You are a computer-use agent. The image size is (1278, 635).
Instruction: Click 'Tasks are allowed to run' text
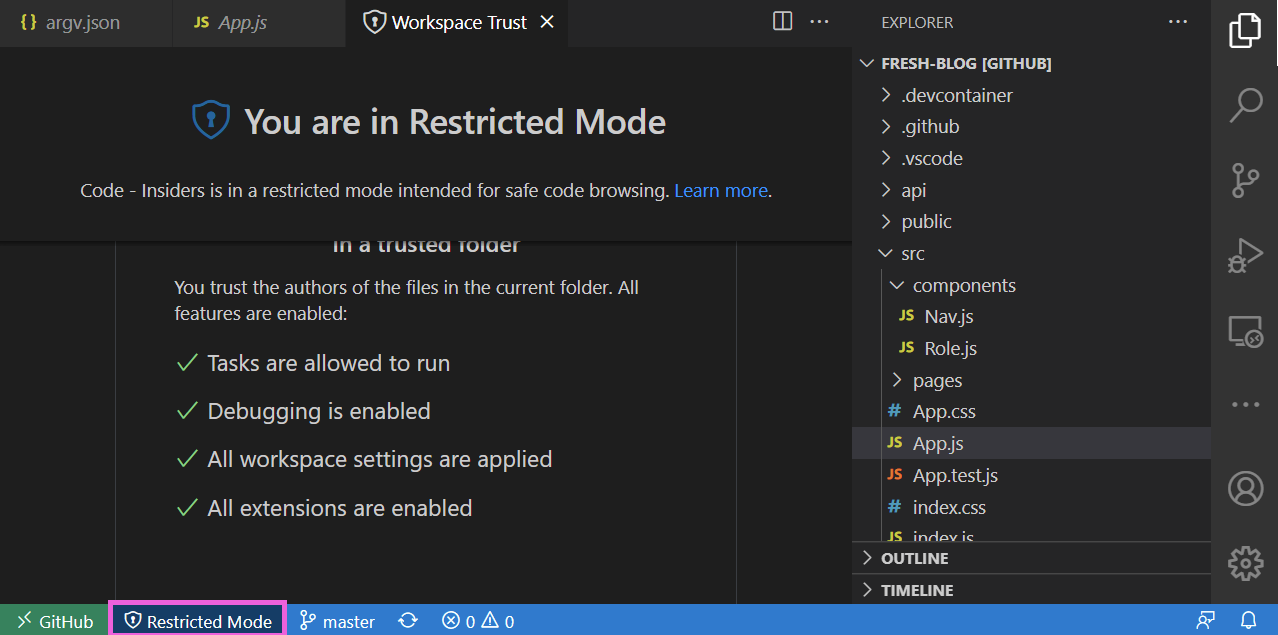coord(328,364)
